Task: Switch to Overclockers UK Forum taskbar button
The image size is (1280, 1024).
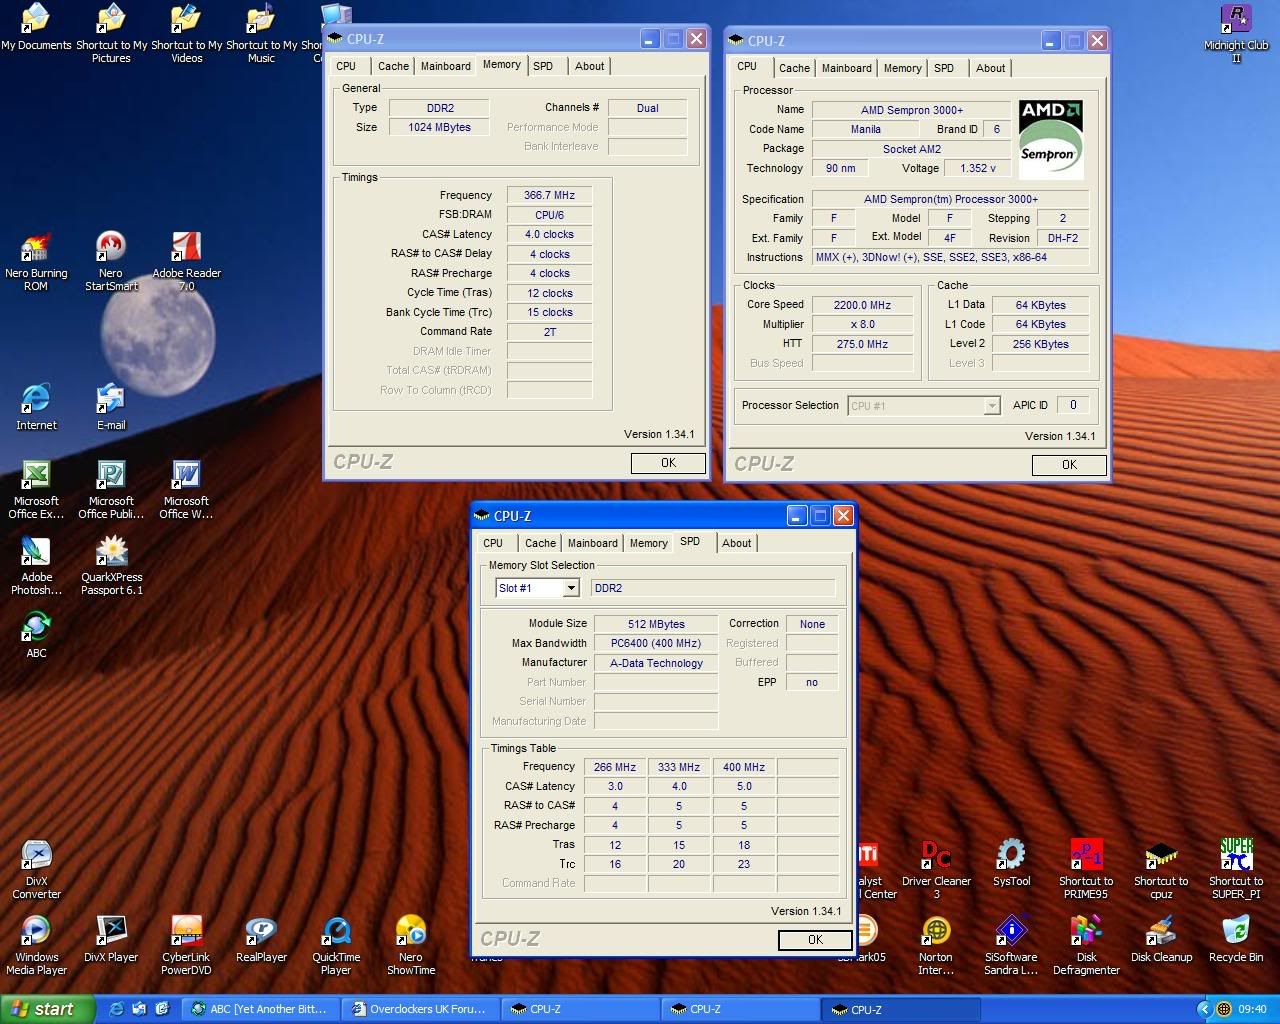Action: click(420, 1009)
